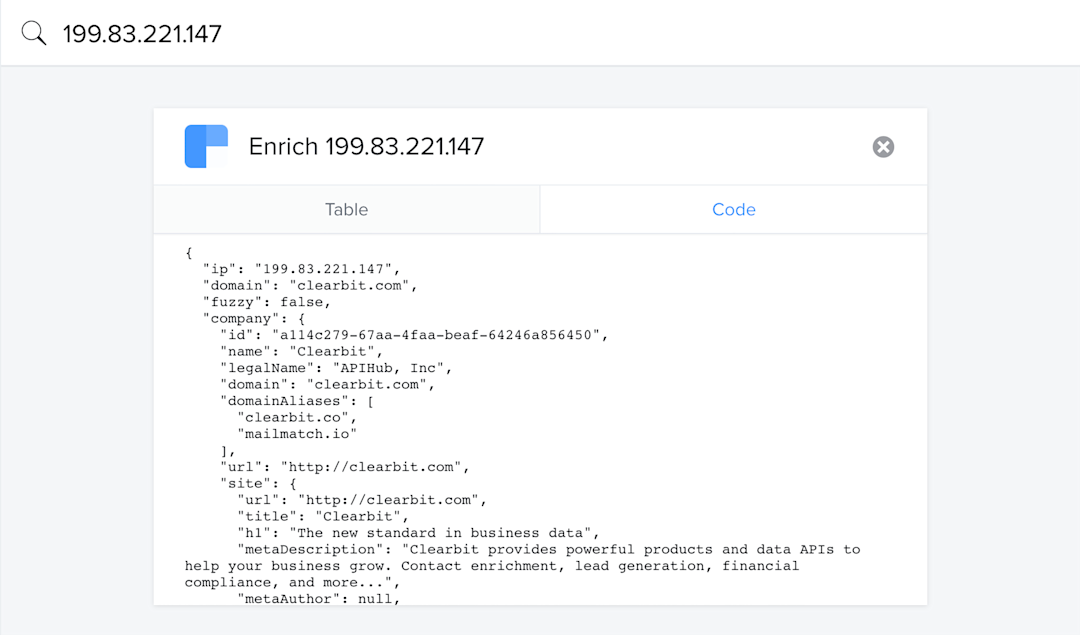The height and width of the screenshot is (635, 1080).
Task: Click the "legalName": "APIHub, Inc" line
Action: [x=336, y=368]
